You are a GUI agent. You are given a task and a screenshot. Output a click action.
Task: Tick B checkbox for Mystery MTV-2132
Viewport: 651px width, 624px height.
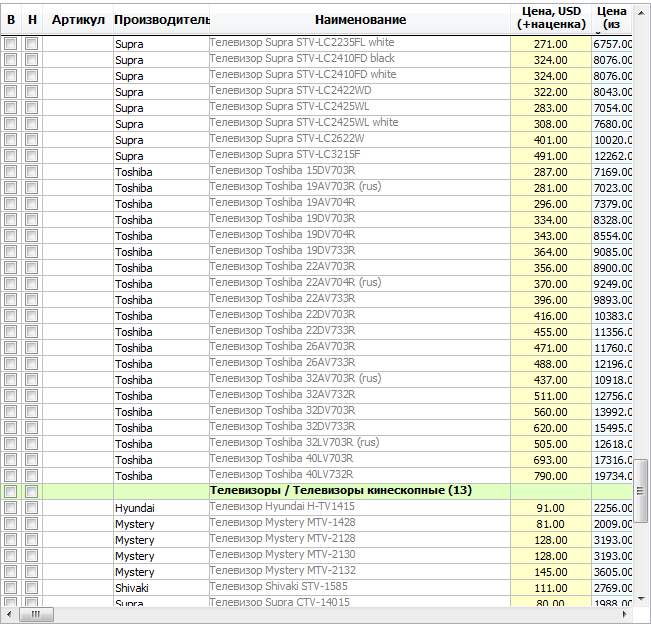(x=11, y=572)
